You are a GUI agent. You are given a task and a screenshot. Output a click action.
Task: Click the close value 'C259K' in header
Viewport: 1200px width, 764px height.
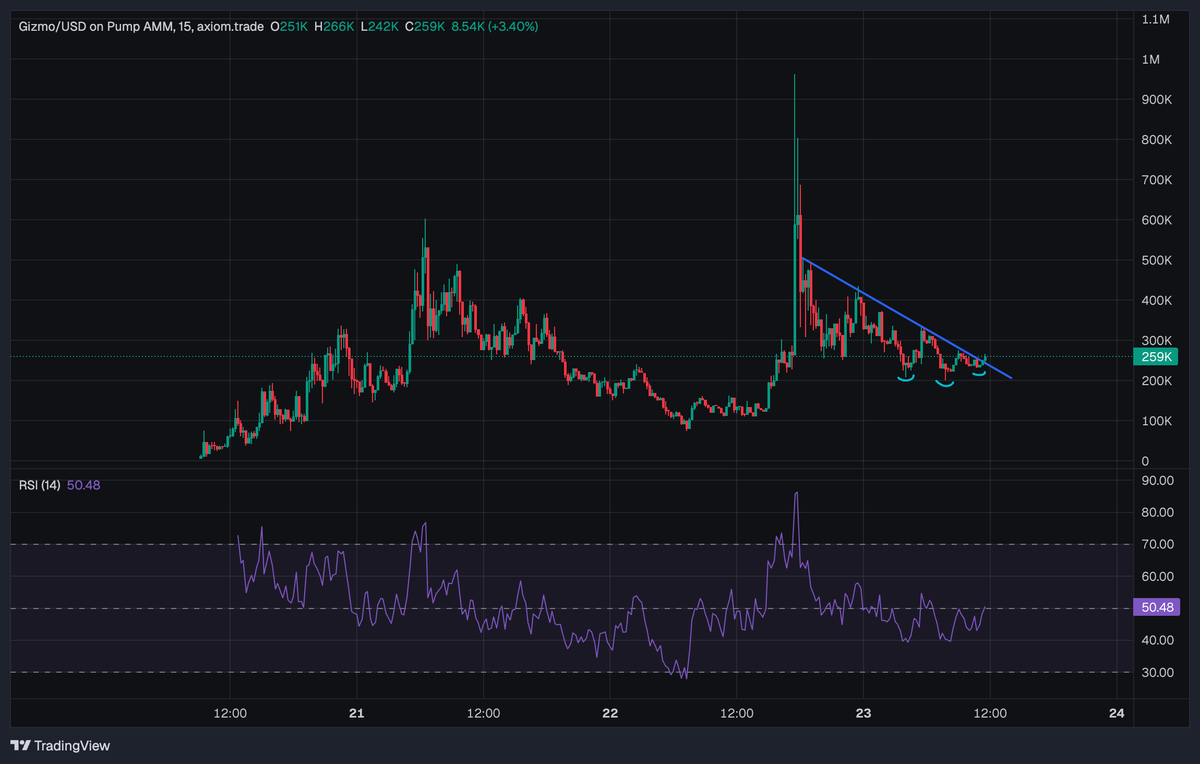(426, 26)
